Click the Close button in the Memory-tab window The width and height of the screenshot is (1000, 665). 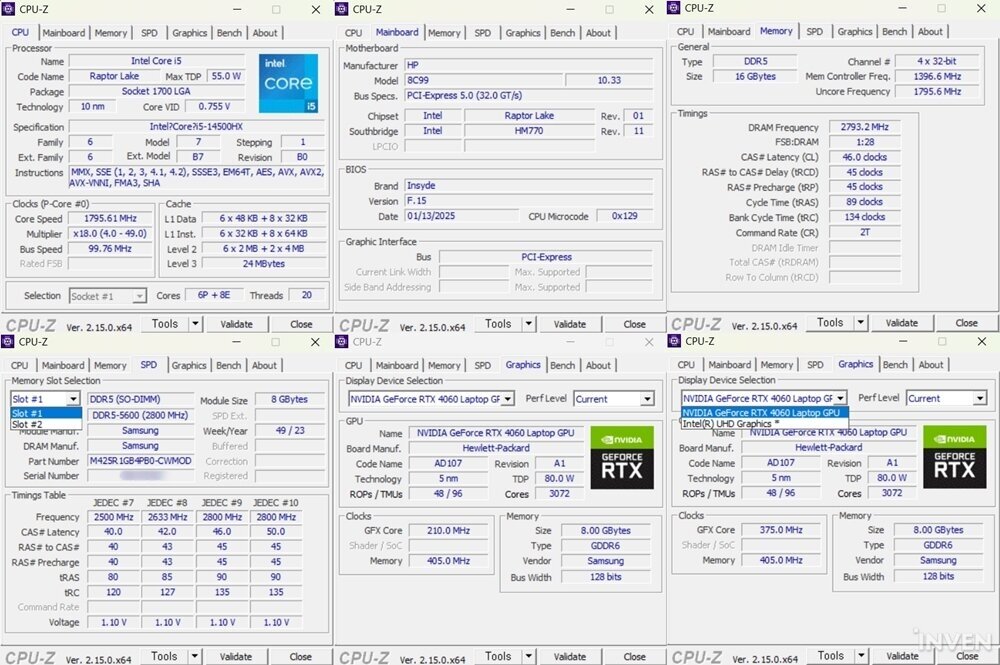[x=966, y=323]
